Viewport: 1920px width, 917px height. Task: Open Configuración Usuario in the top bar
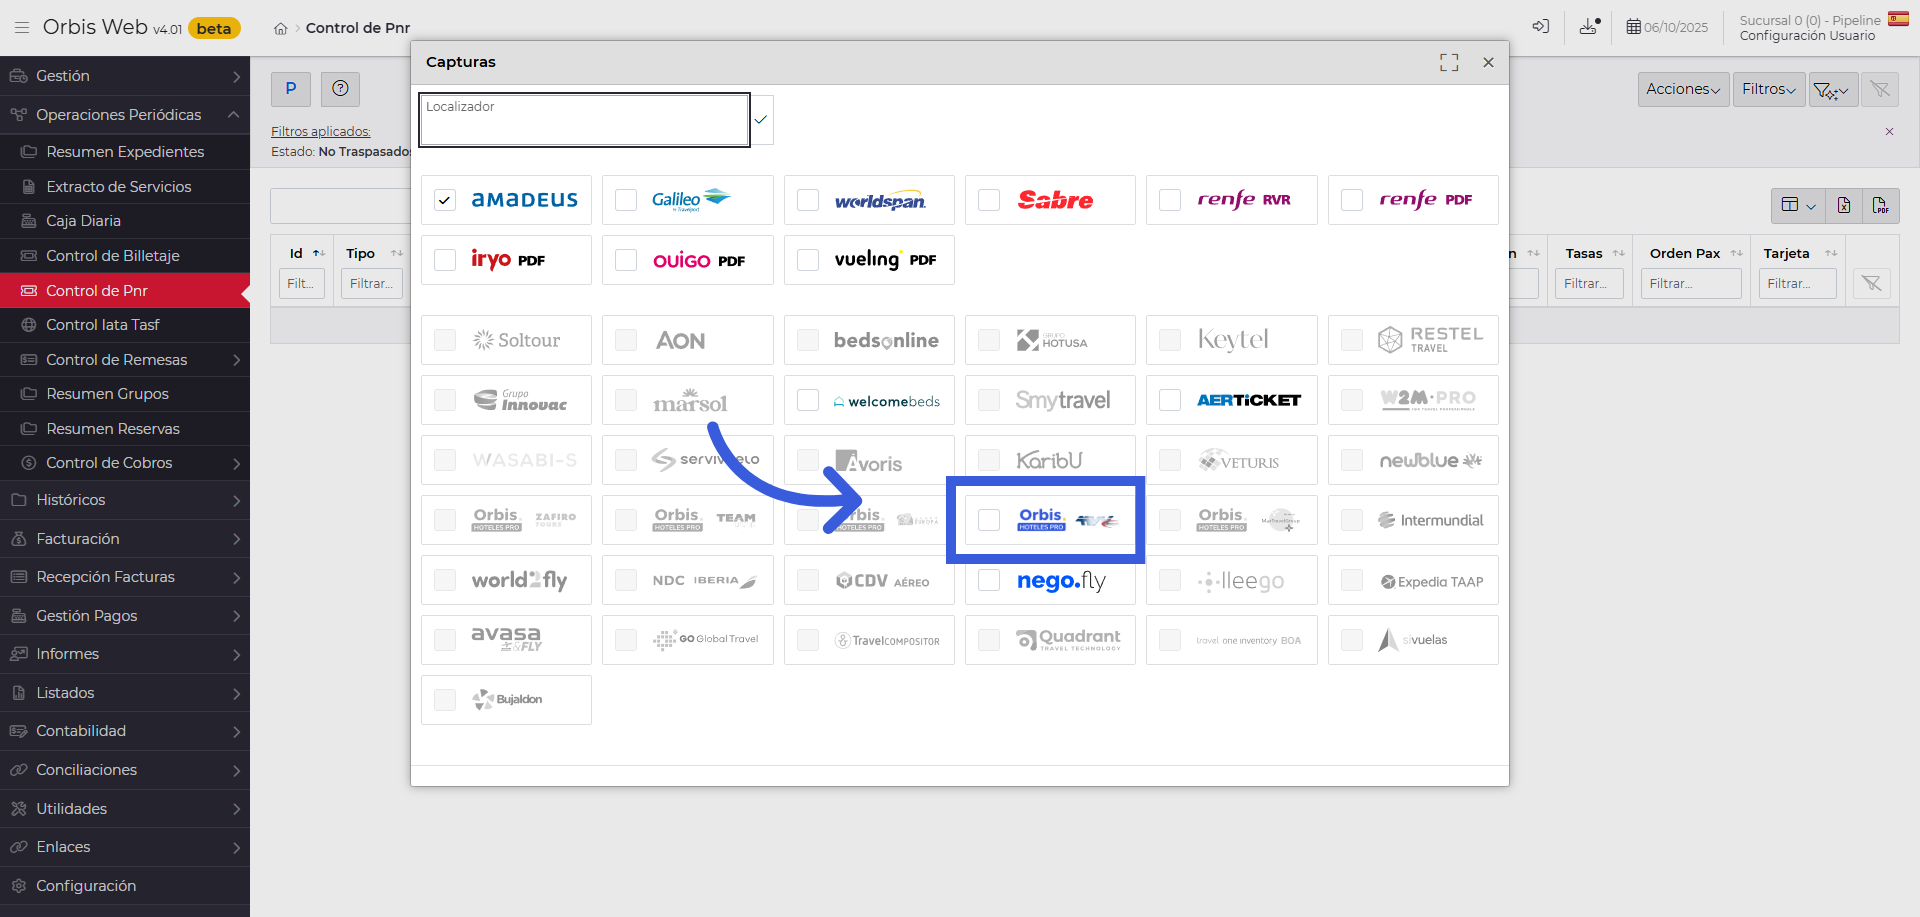[1807, 36]
